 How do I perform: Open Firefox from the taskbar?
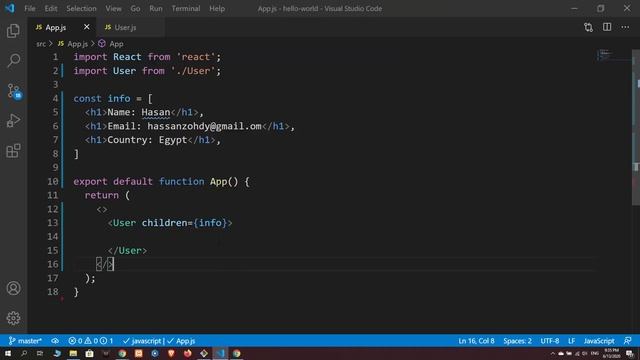[187, 353]
